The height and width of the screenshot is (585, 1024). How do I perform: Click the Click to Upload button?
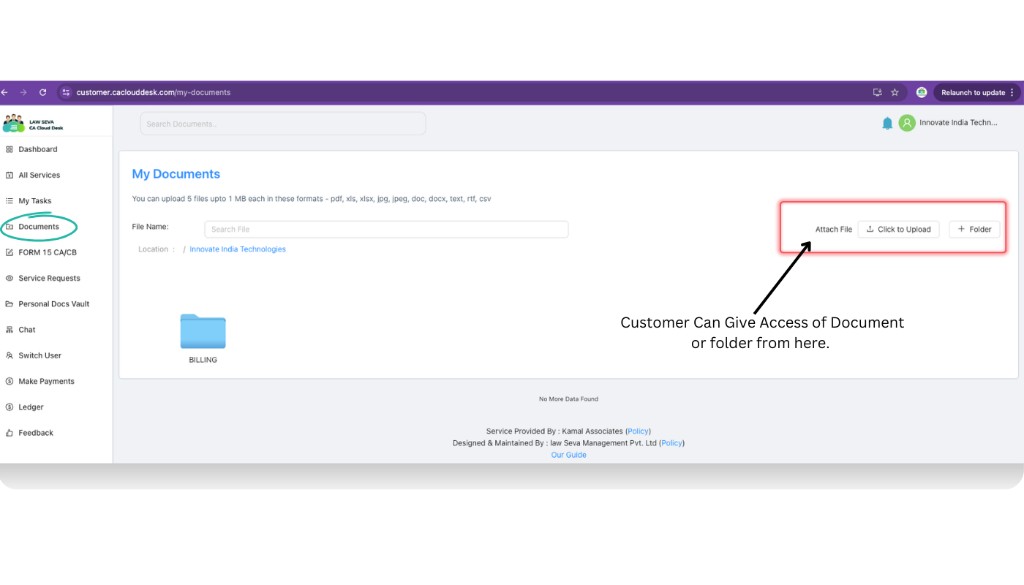click(898, 229)
